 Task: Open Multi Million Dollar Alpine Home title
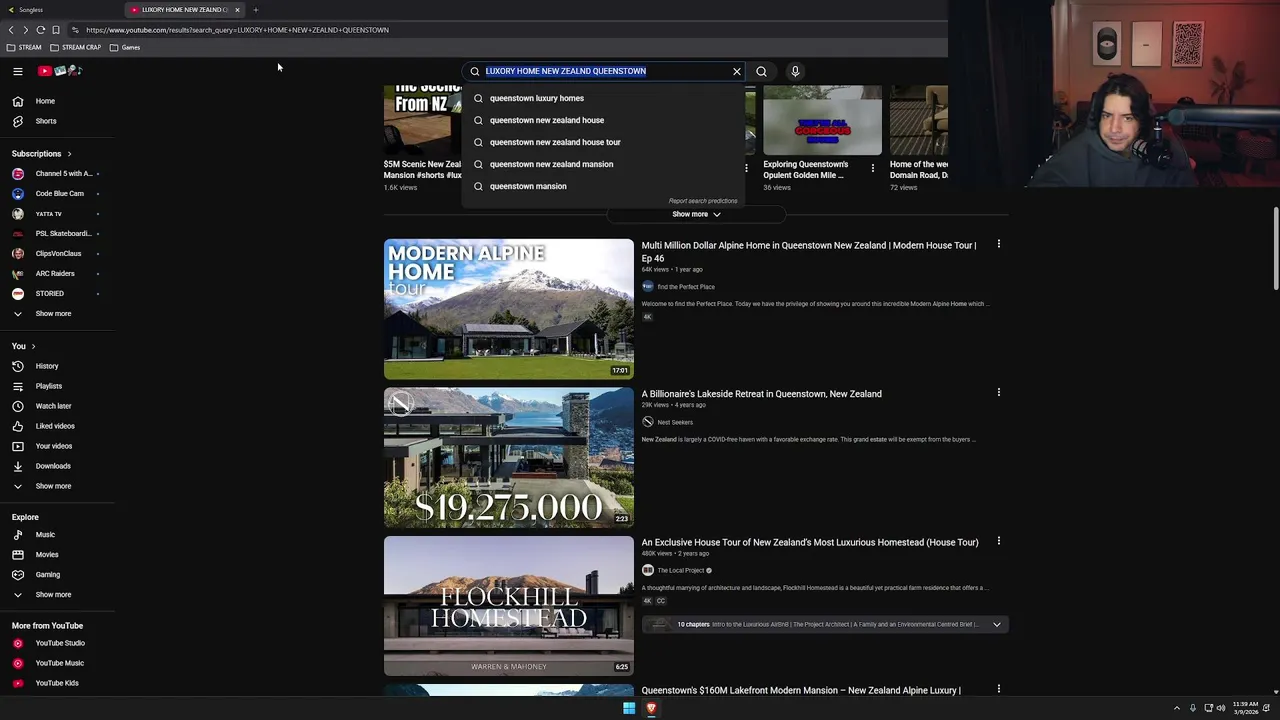click(x=809, y=251)
